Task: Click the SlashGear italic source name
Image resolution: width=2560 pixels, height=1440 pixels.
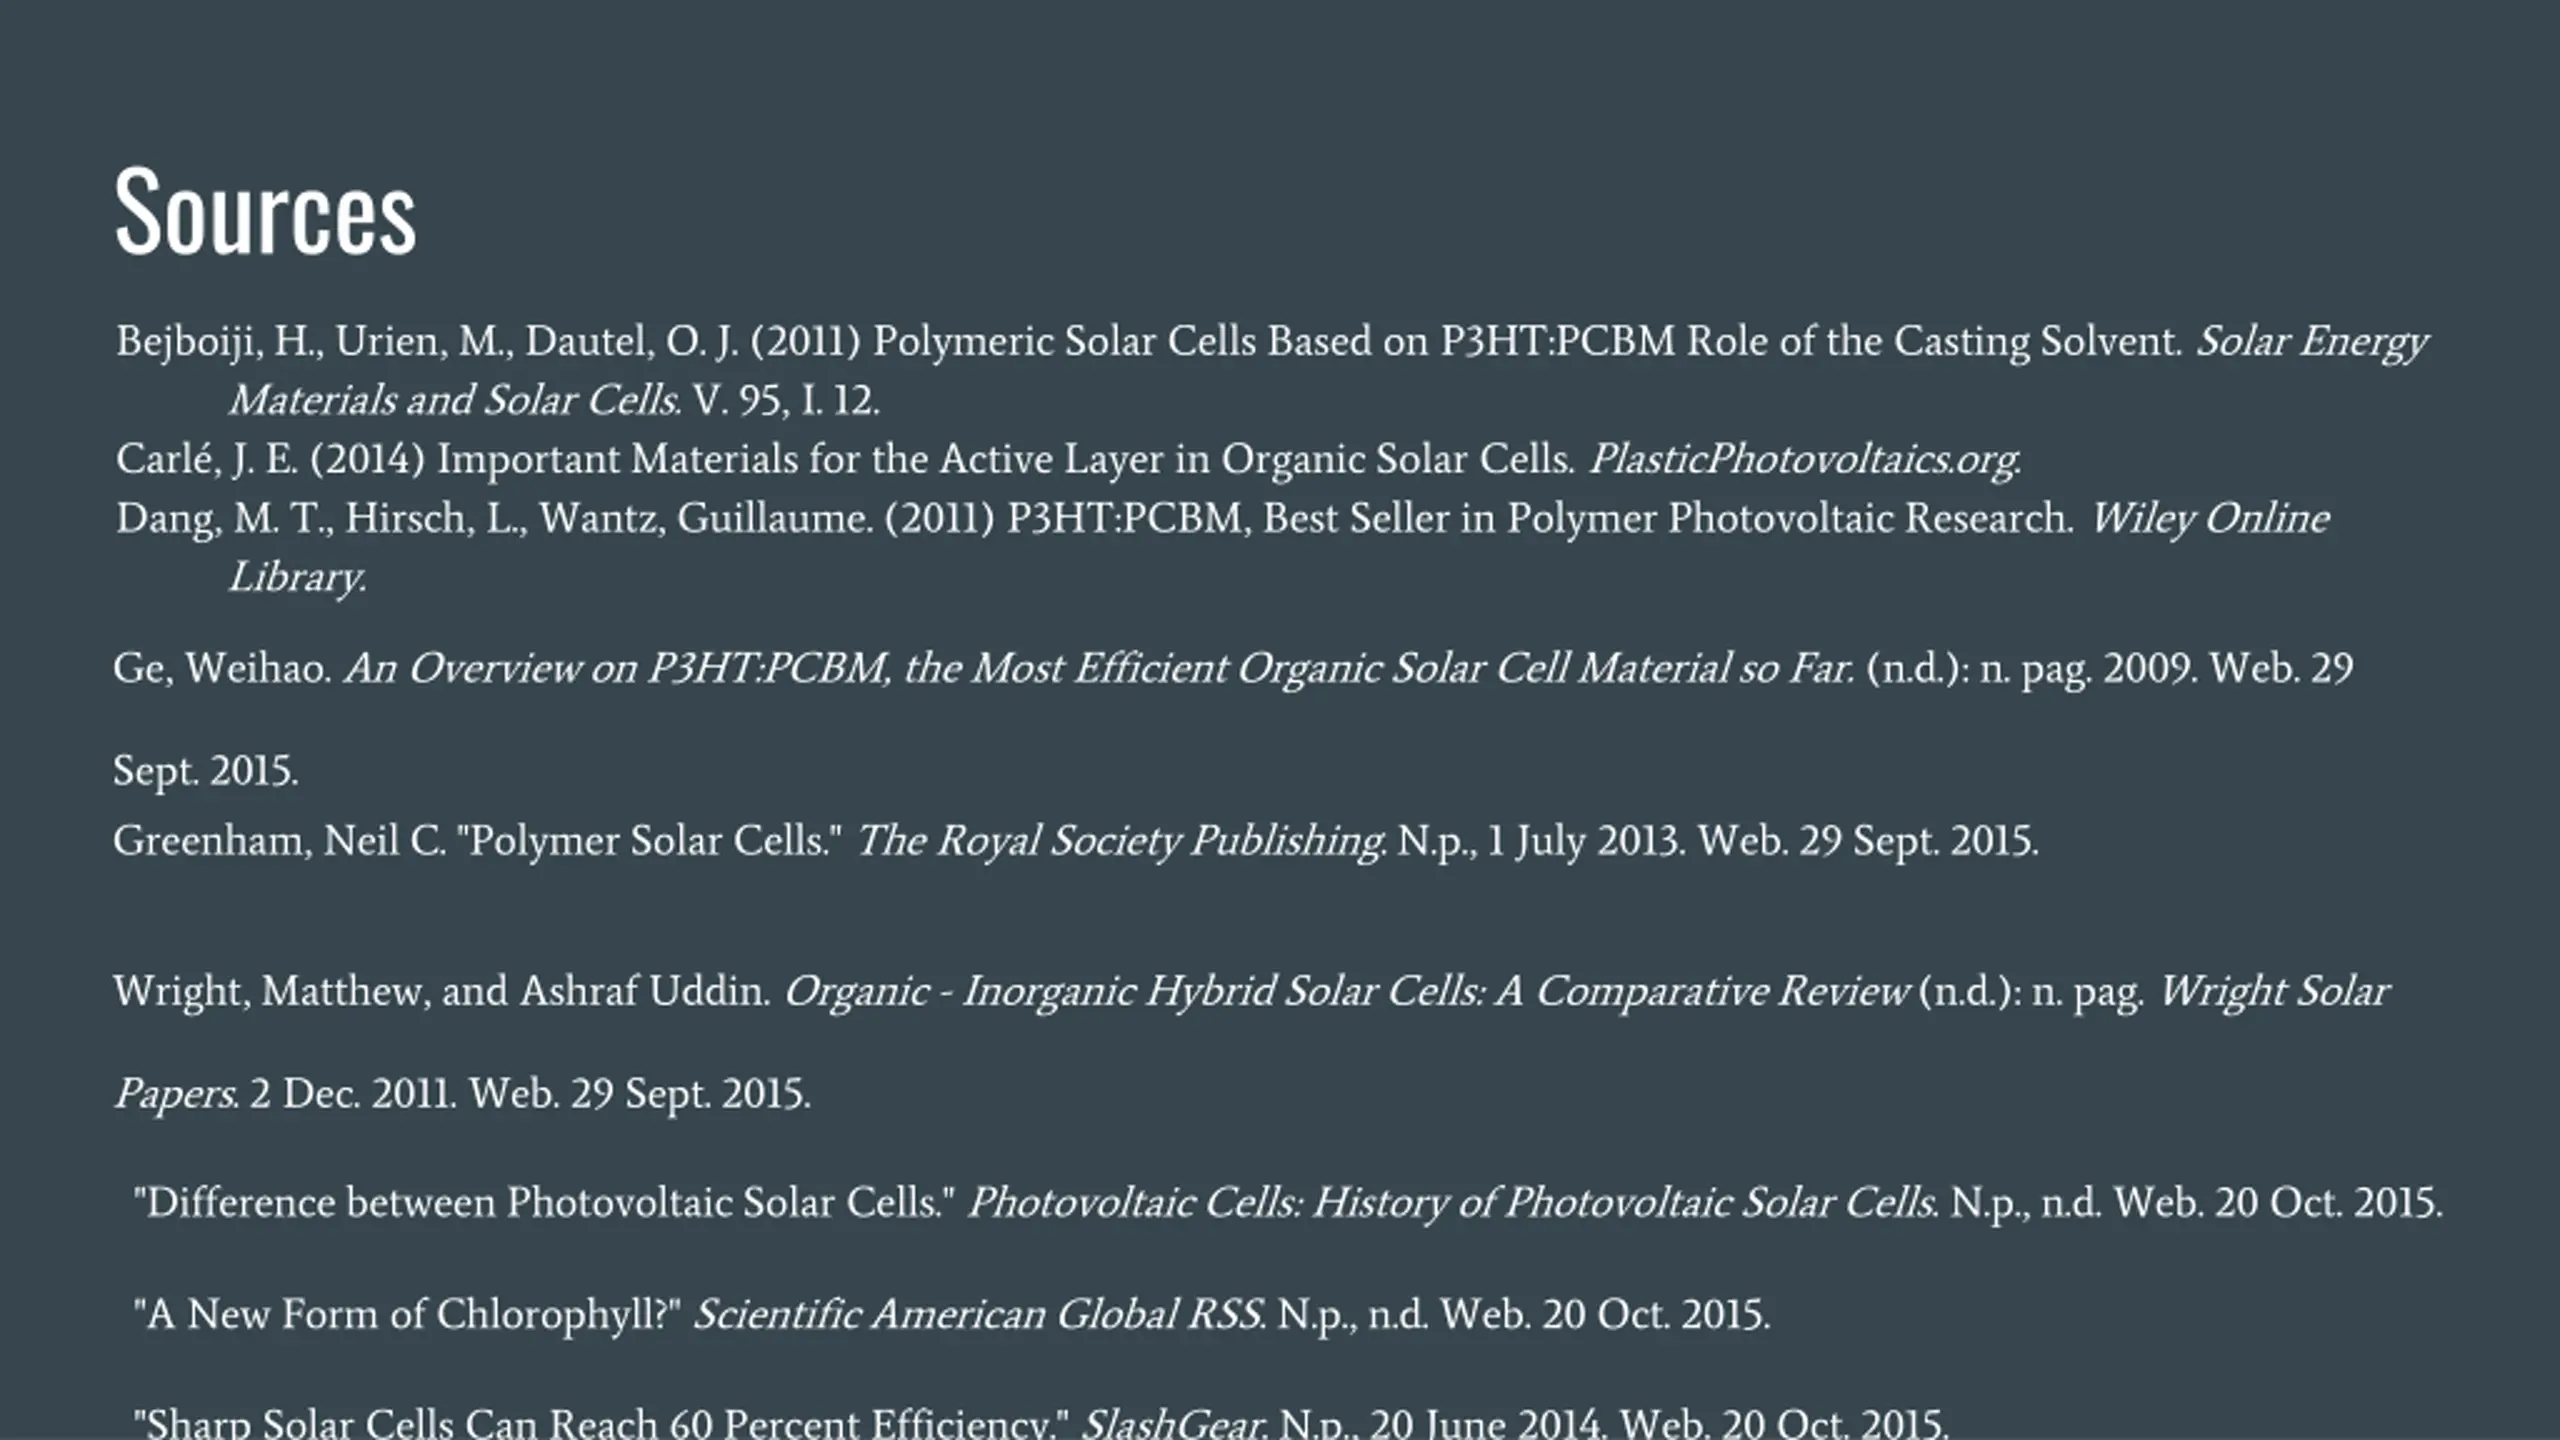Action: click(x=1174, y=1422)
